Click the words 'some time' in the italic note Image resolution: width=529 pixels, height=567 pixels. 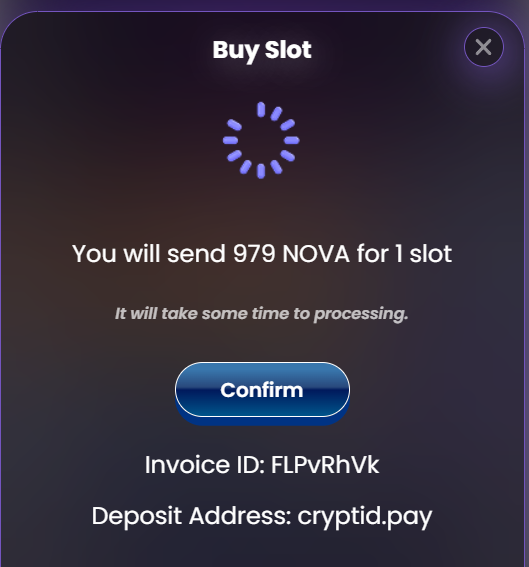[246, 314]
